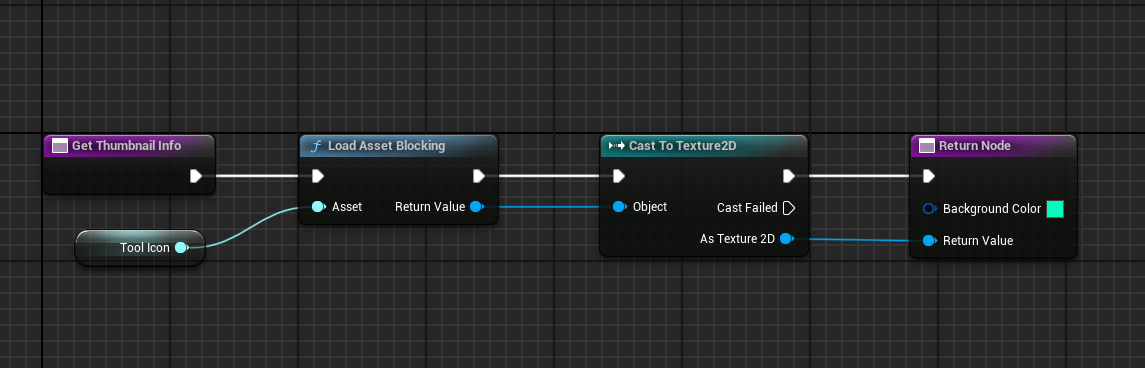The height and width of the screenshot is (368, 1145).
Task: Open the Background Color swatch picker
Action: coord(1054,209)
